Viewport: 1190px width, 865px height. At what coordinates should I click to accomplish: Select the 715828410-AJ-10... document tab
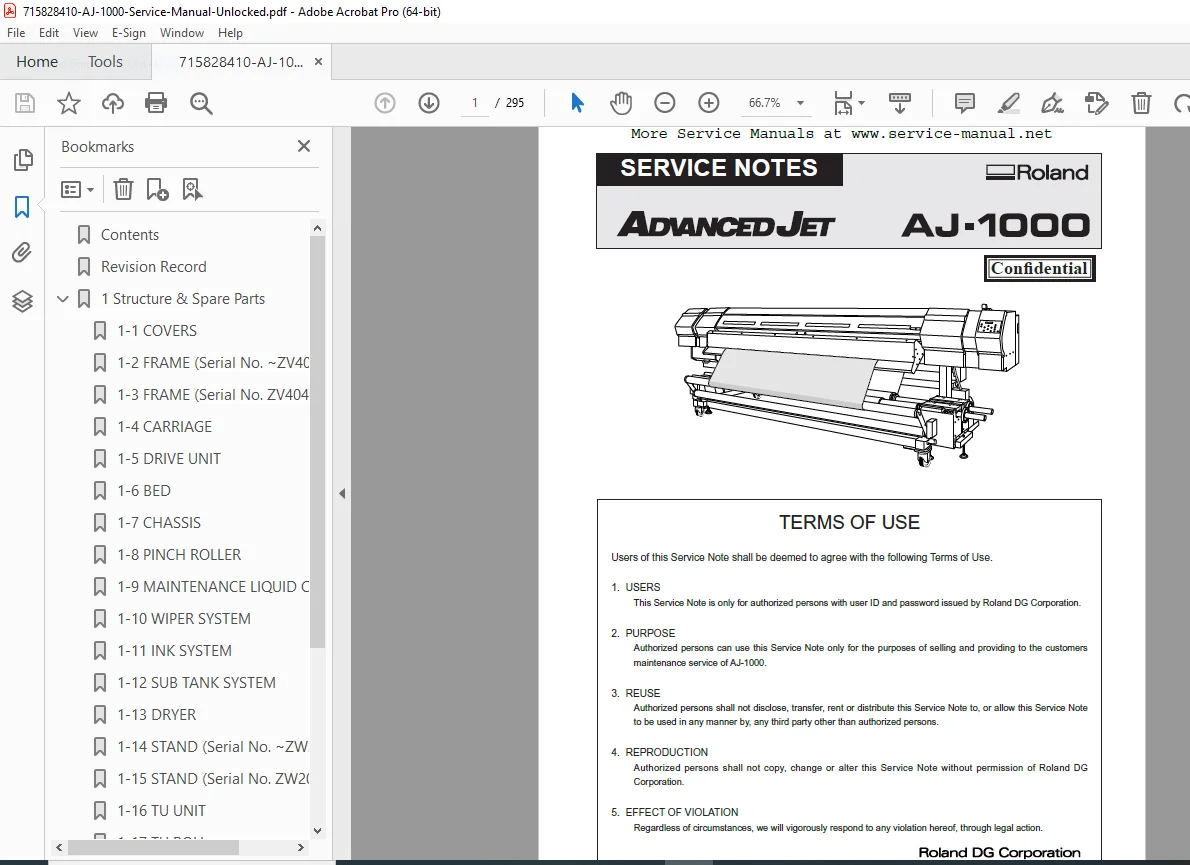(x=241, y=62)
